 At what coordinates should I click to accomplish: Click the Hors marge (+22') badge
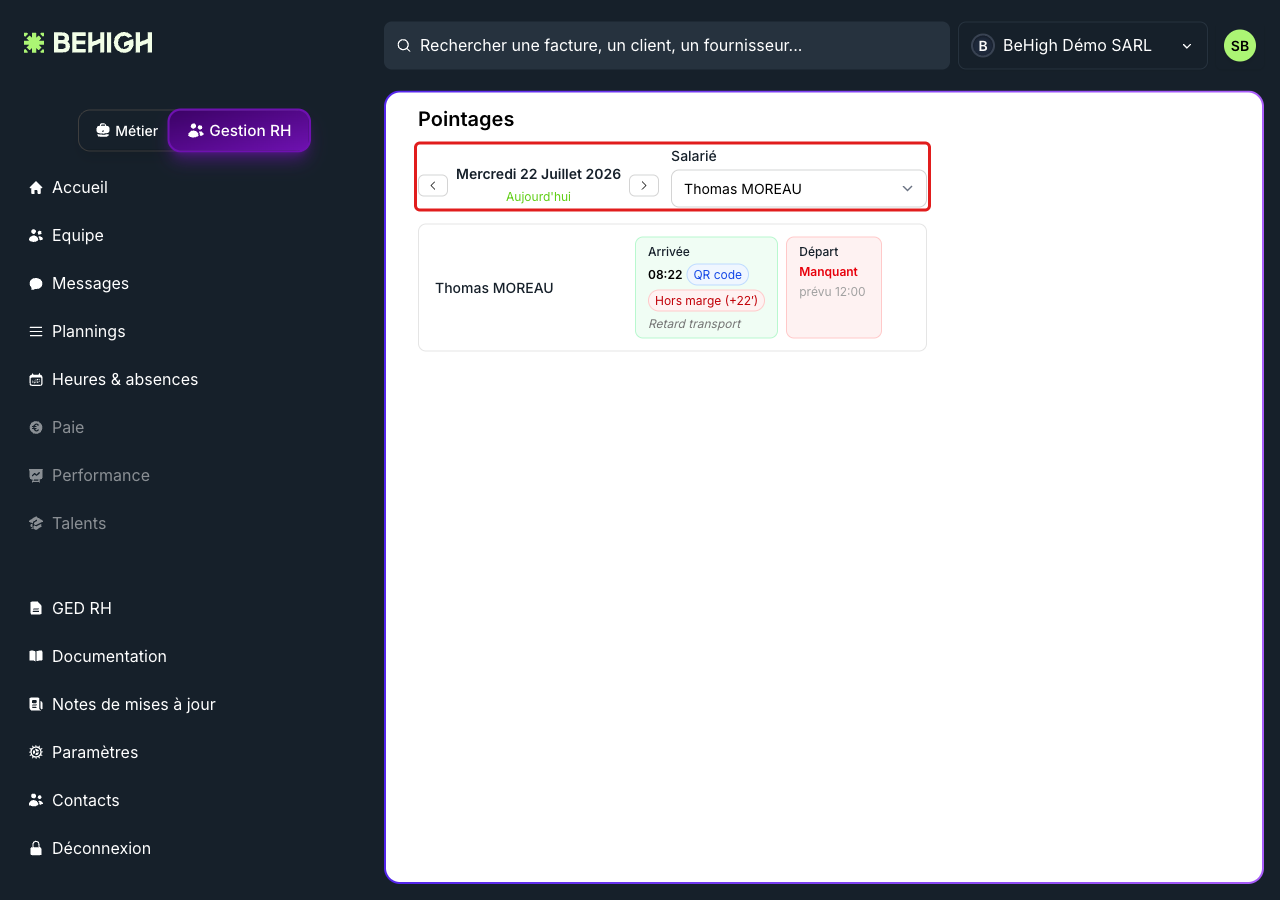[706, 301]
